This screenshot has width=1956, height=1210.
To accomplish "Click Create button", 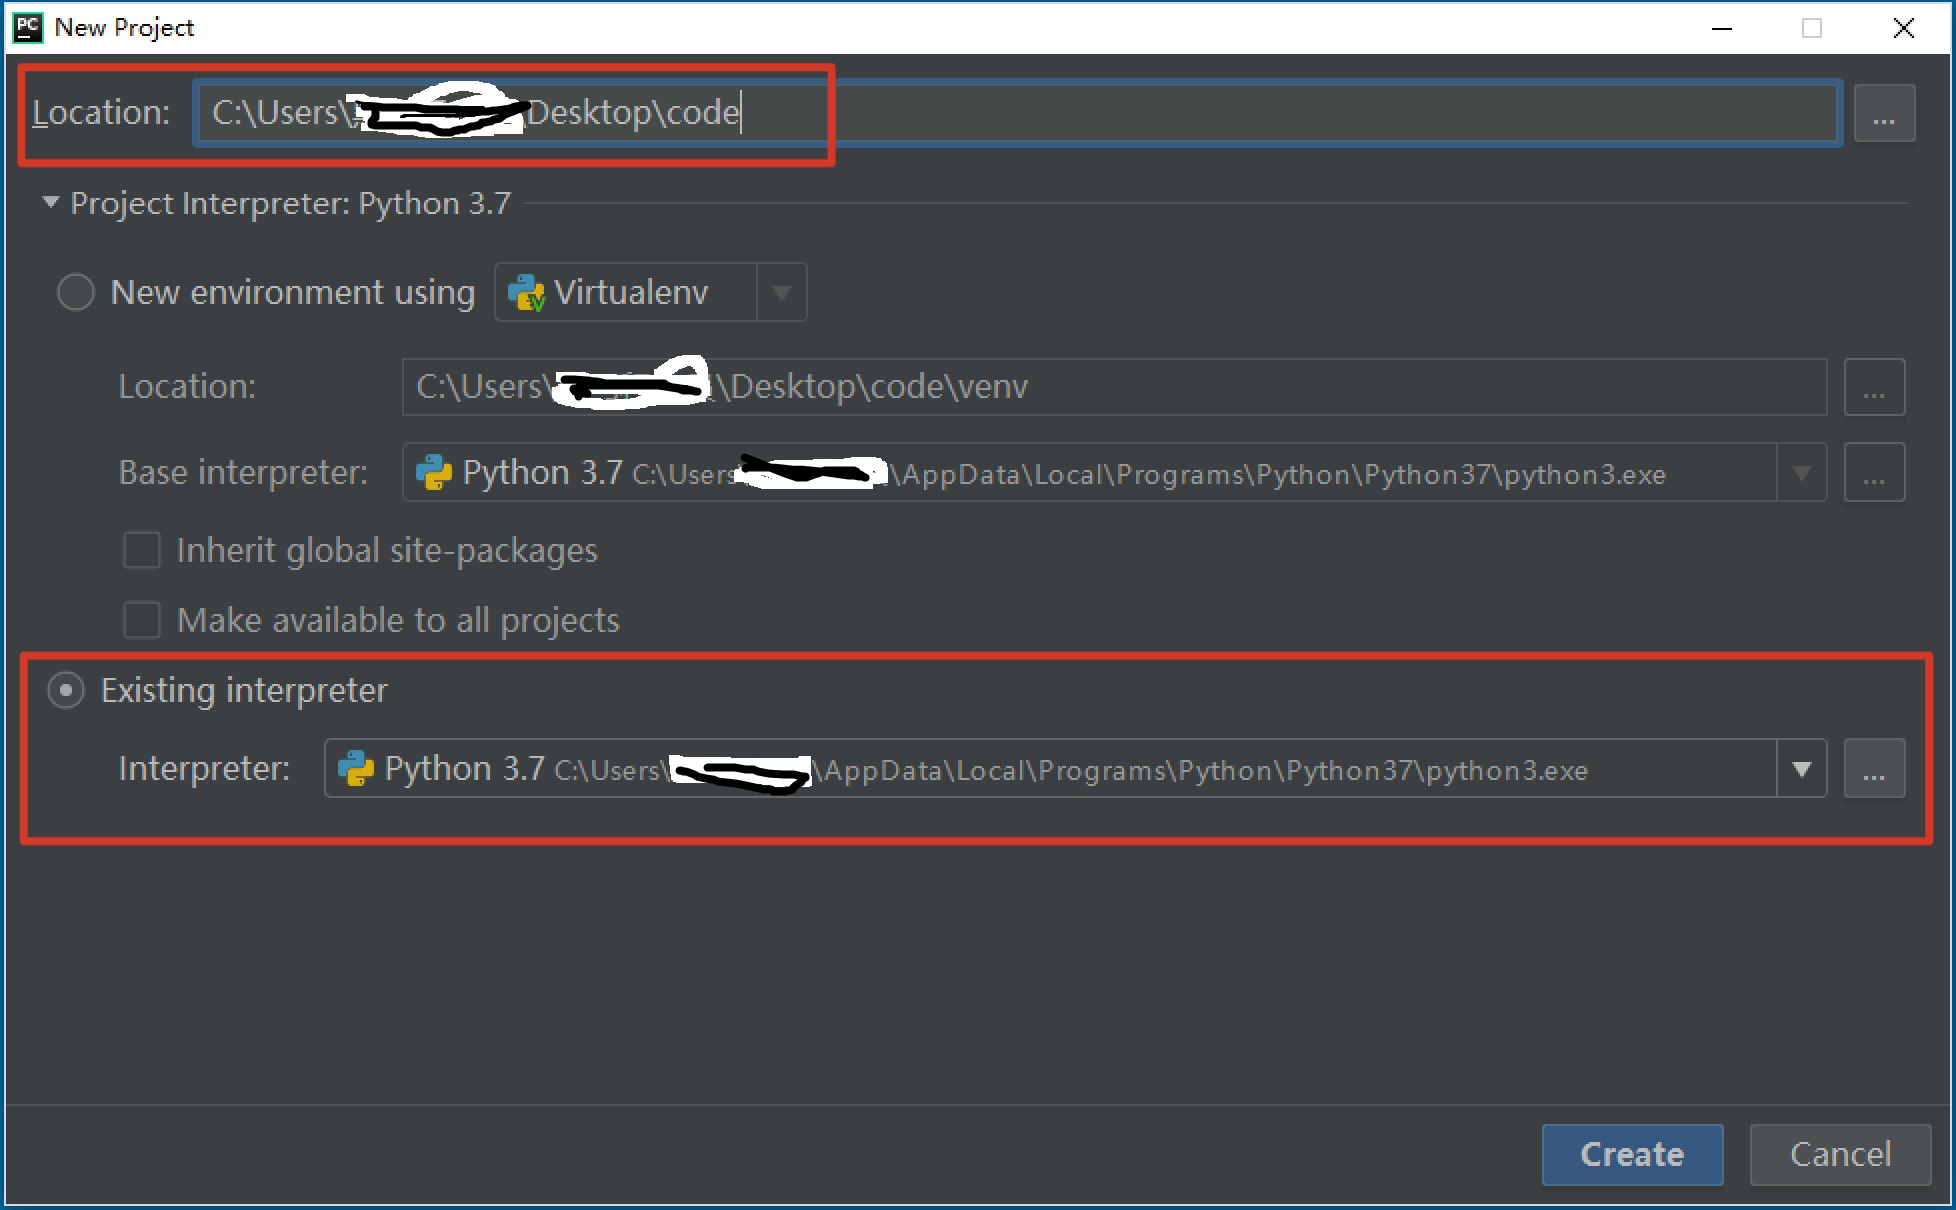I will pyautogui.click(x=1632, y=1154).
